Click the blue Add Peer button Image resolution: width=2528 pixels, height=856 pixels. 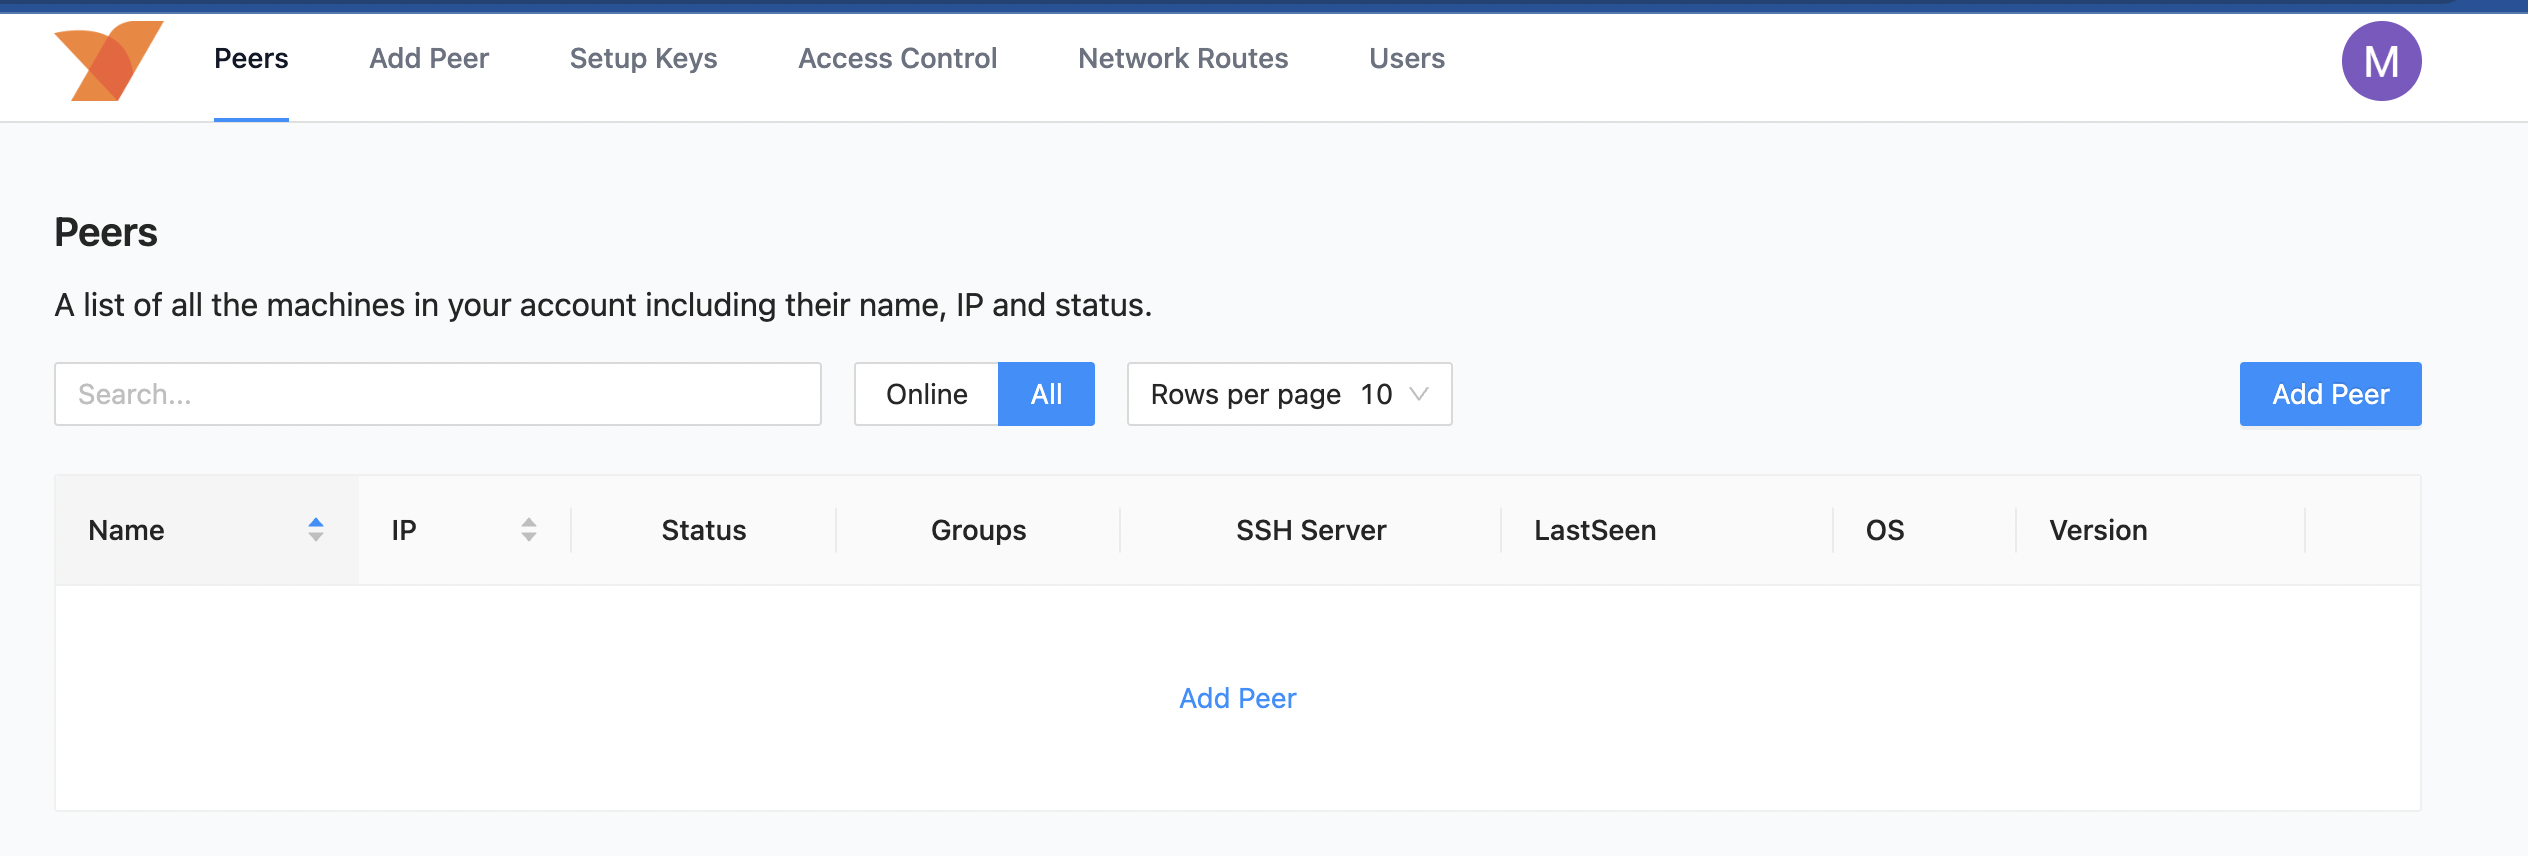tap(2330, 394)
